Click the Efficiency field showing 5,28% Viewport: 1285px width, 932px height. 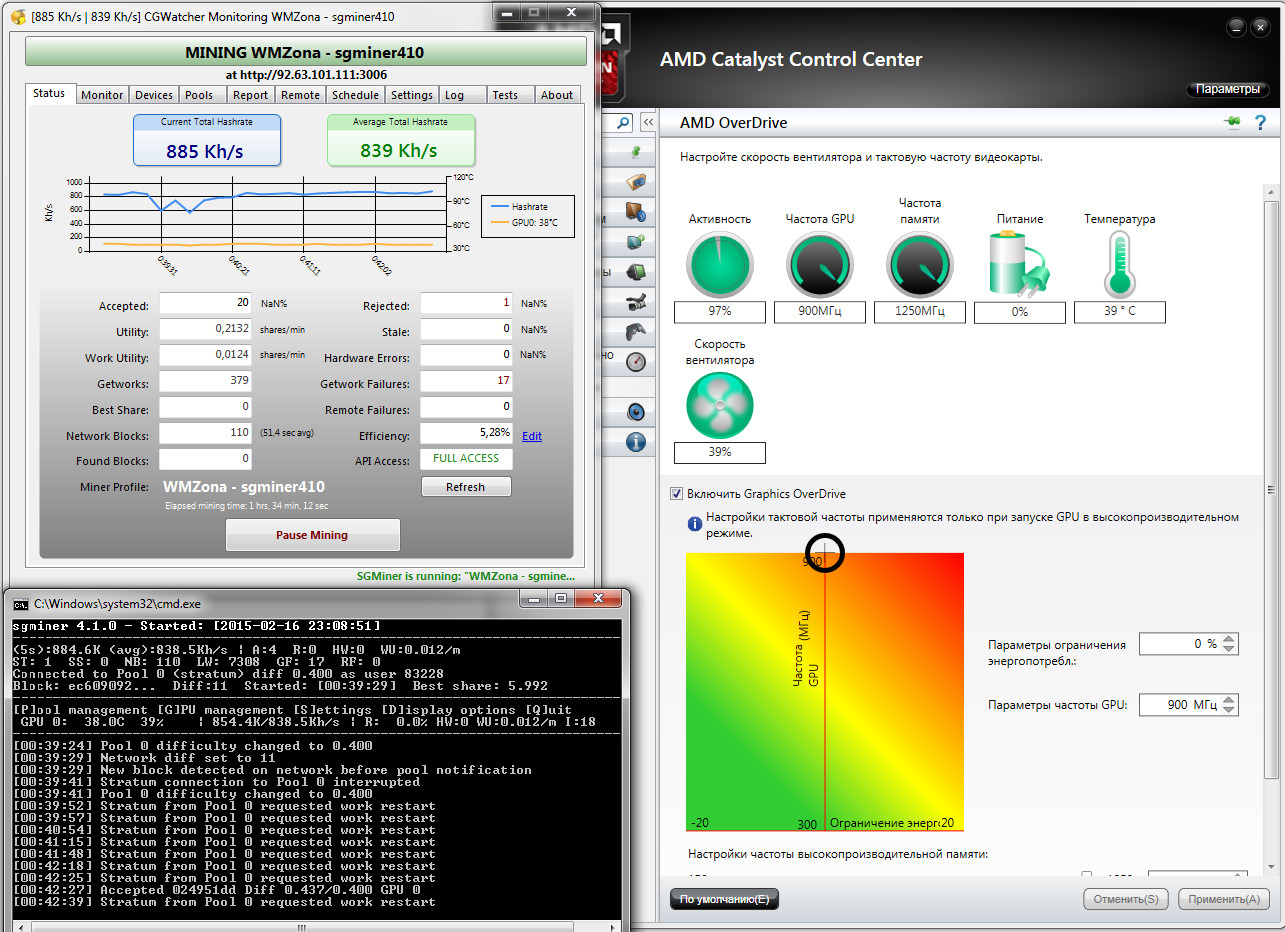click(467, 433)
